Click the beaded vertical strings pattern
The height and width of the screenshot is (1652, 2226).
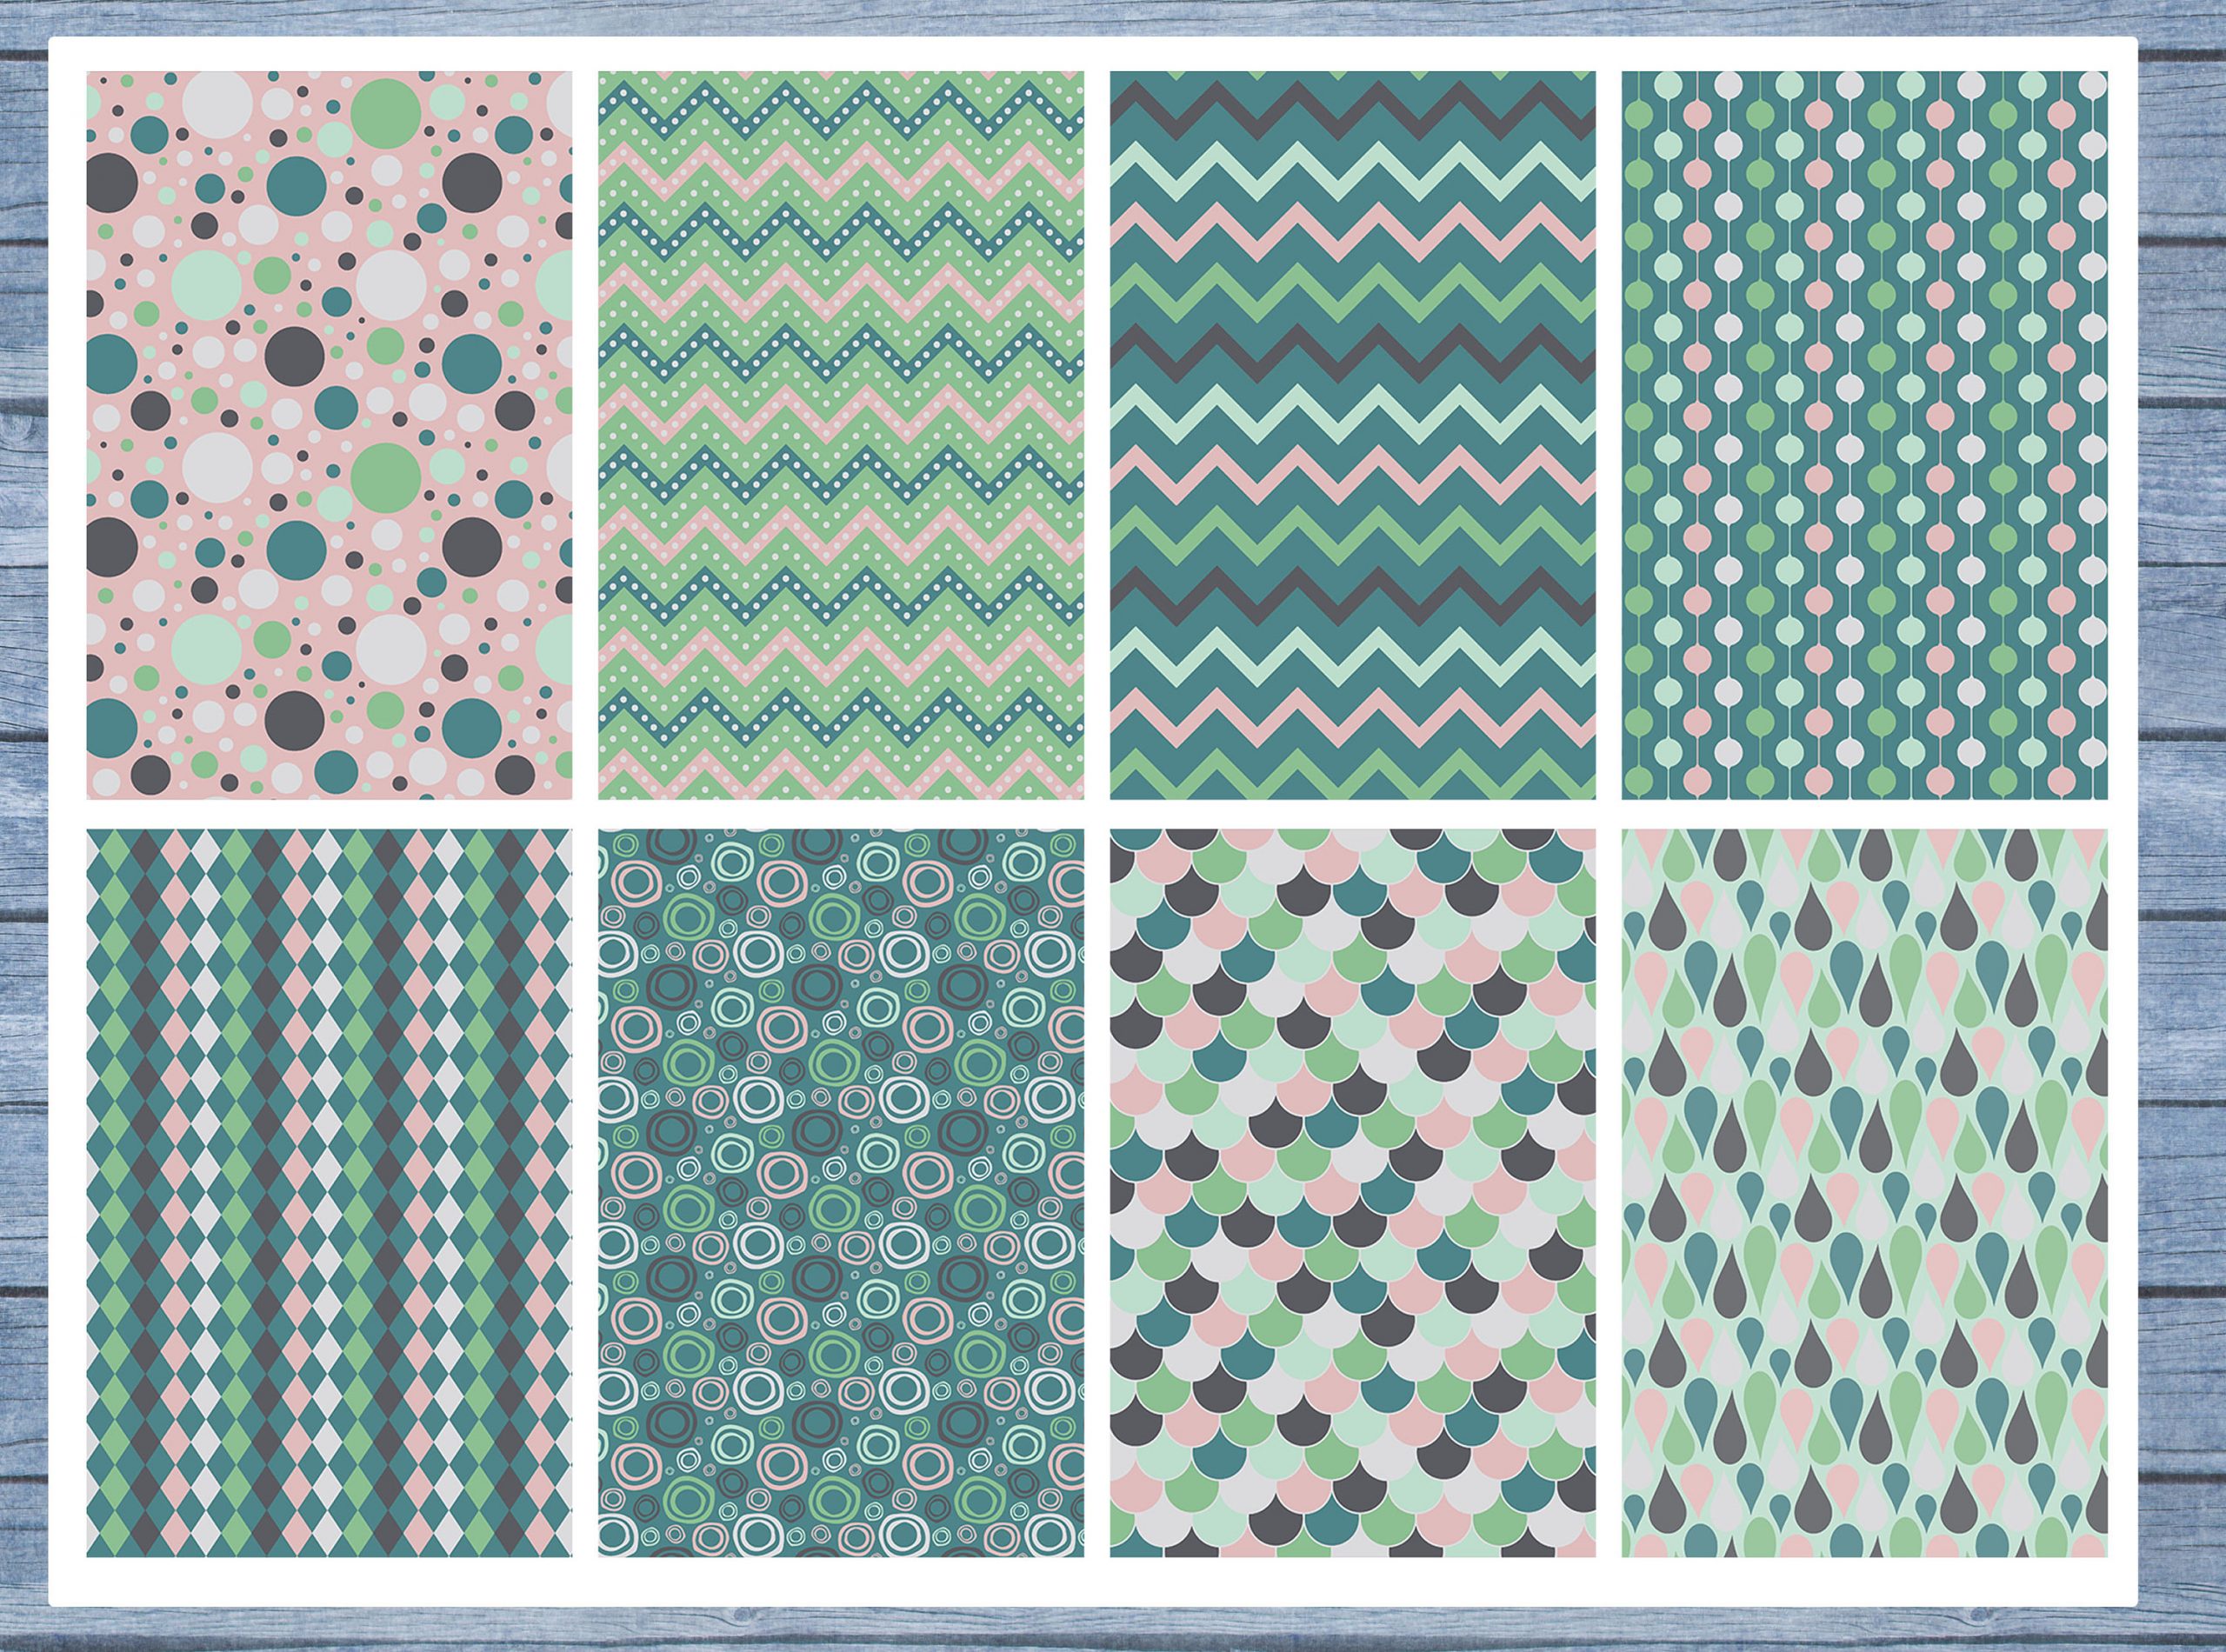pyautogui.click(x=1864, y=435)
